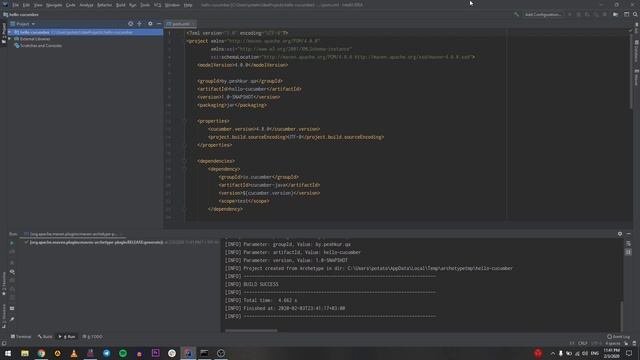
Task: Click the rerun green arrow in Run panel
Action: pyautogui.click(x=12, y=243)
